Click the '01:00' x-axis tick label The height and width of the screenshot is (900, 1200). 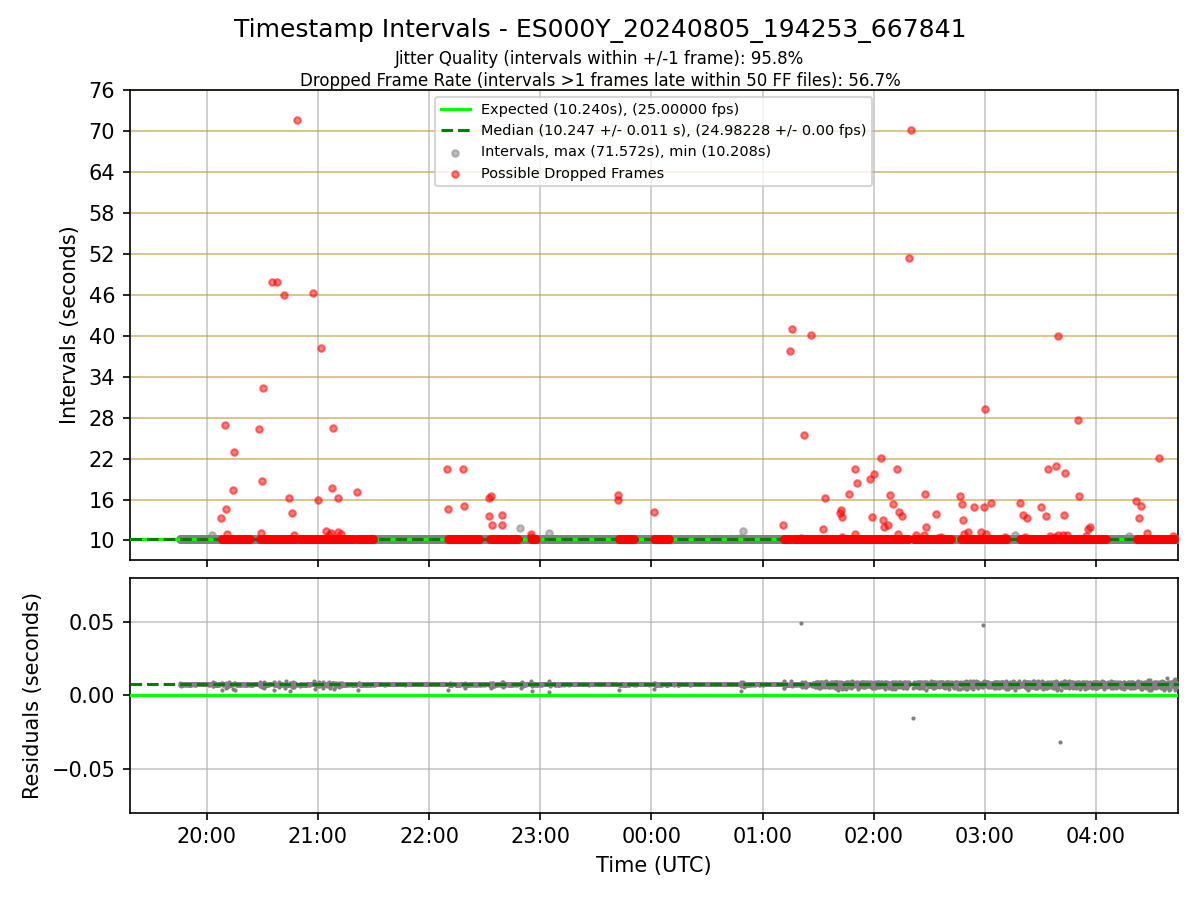click(763, 834)
